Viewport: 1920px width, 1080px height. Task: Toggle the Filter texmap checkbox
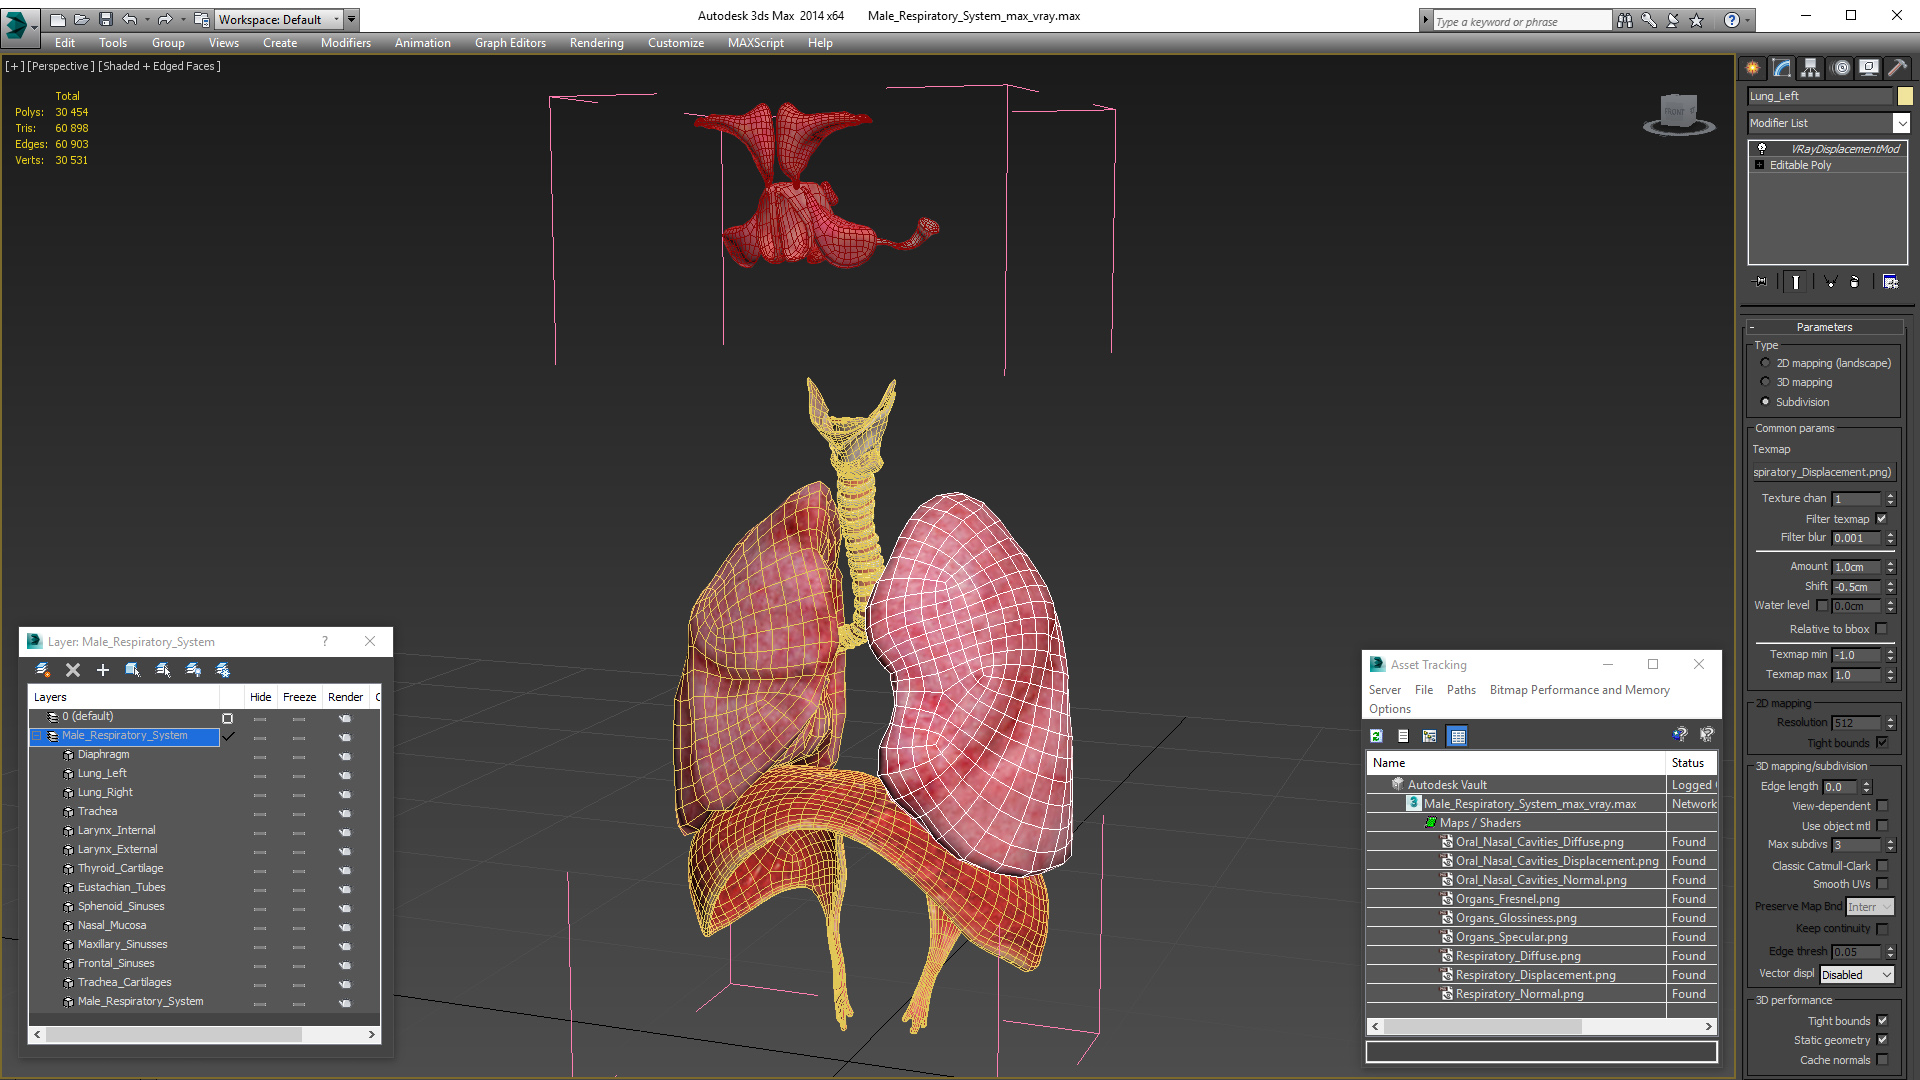click(1881, 519)
